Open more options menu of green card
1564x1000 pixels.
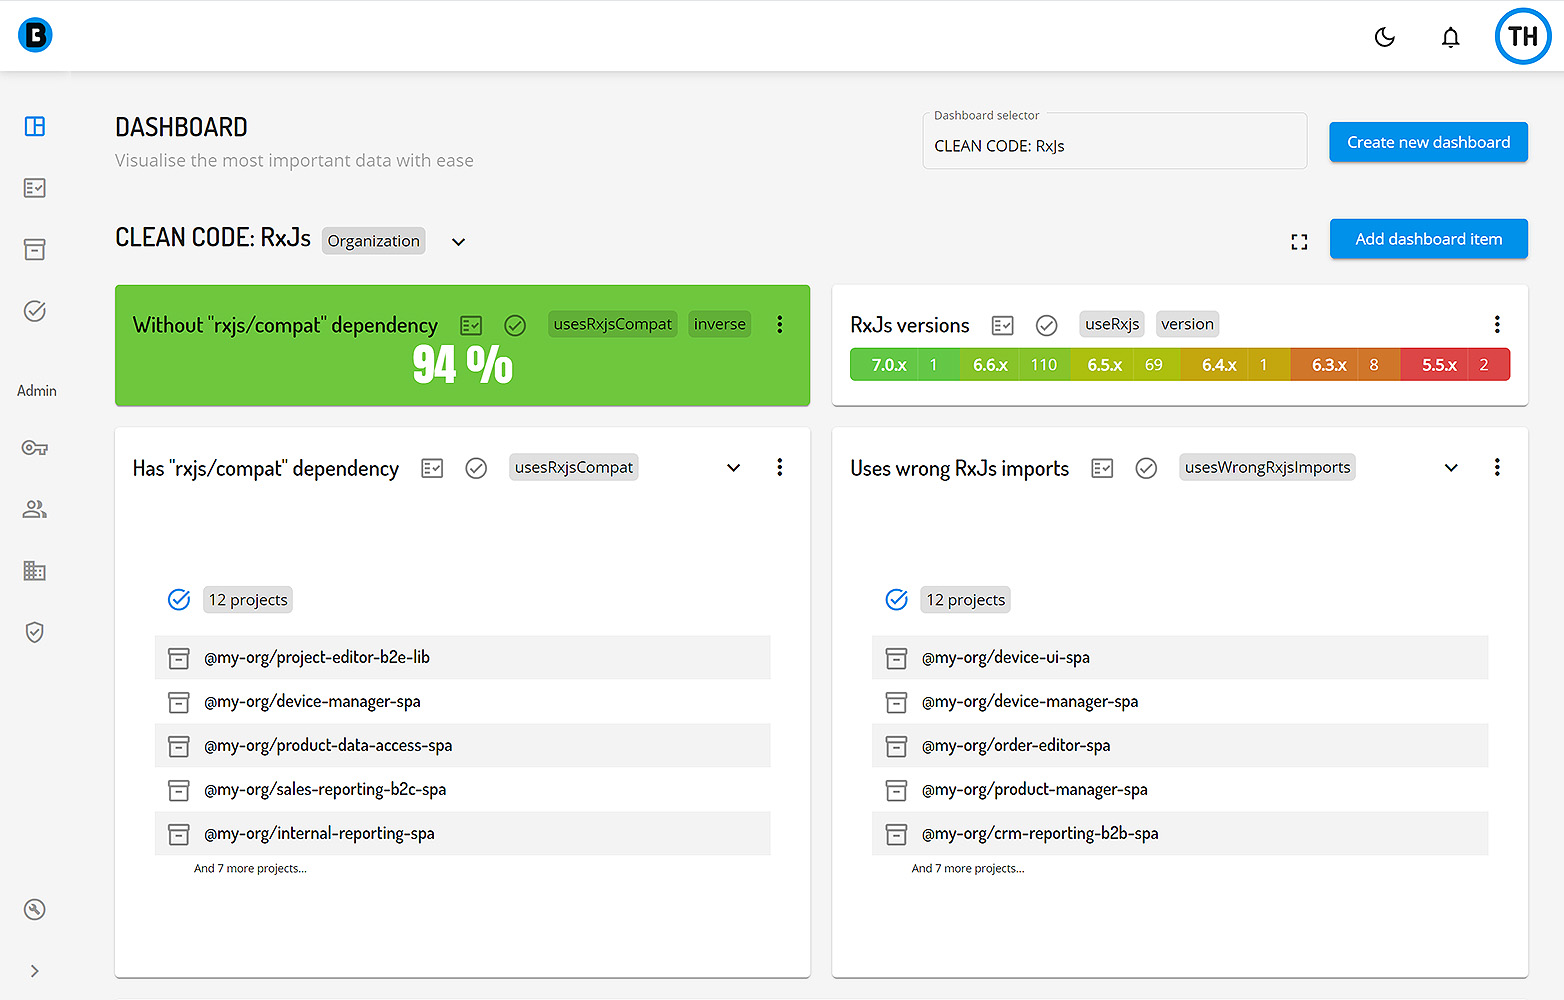point(780,324)
